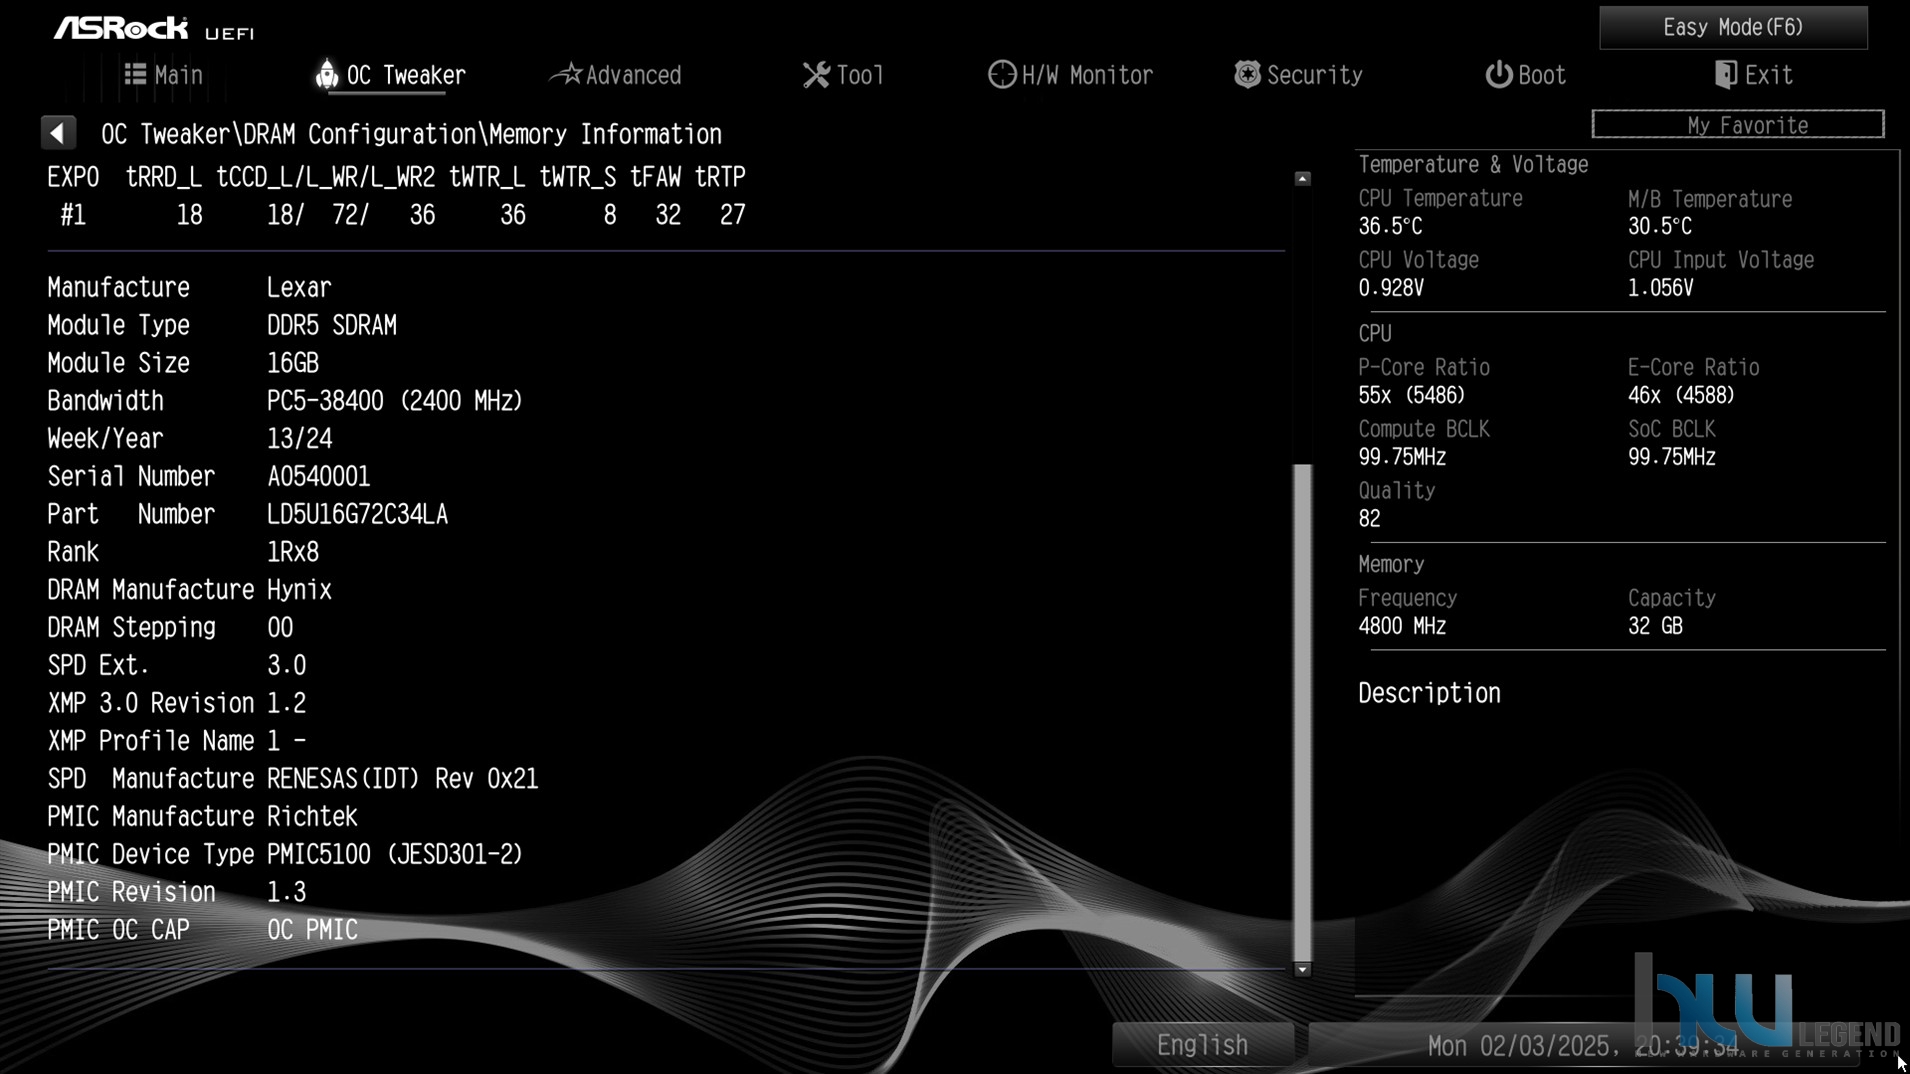Select the Week/Year 13/24 row
1910x1074 pixels.
pyautogui.click(x=190, y=439)
